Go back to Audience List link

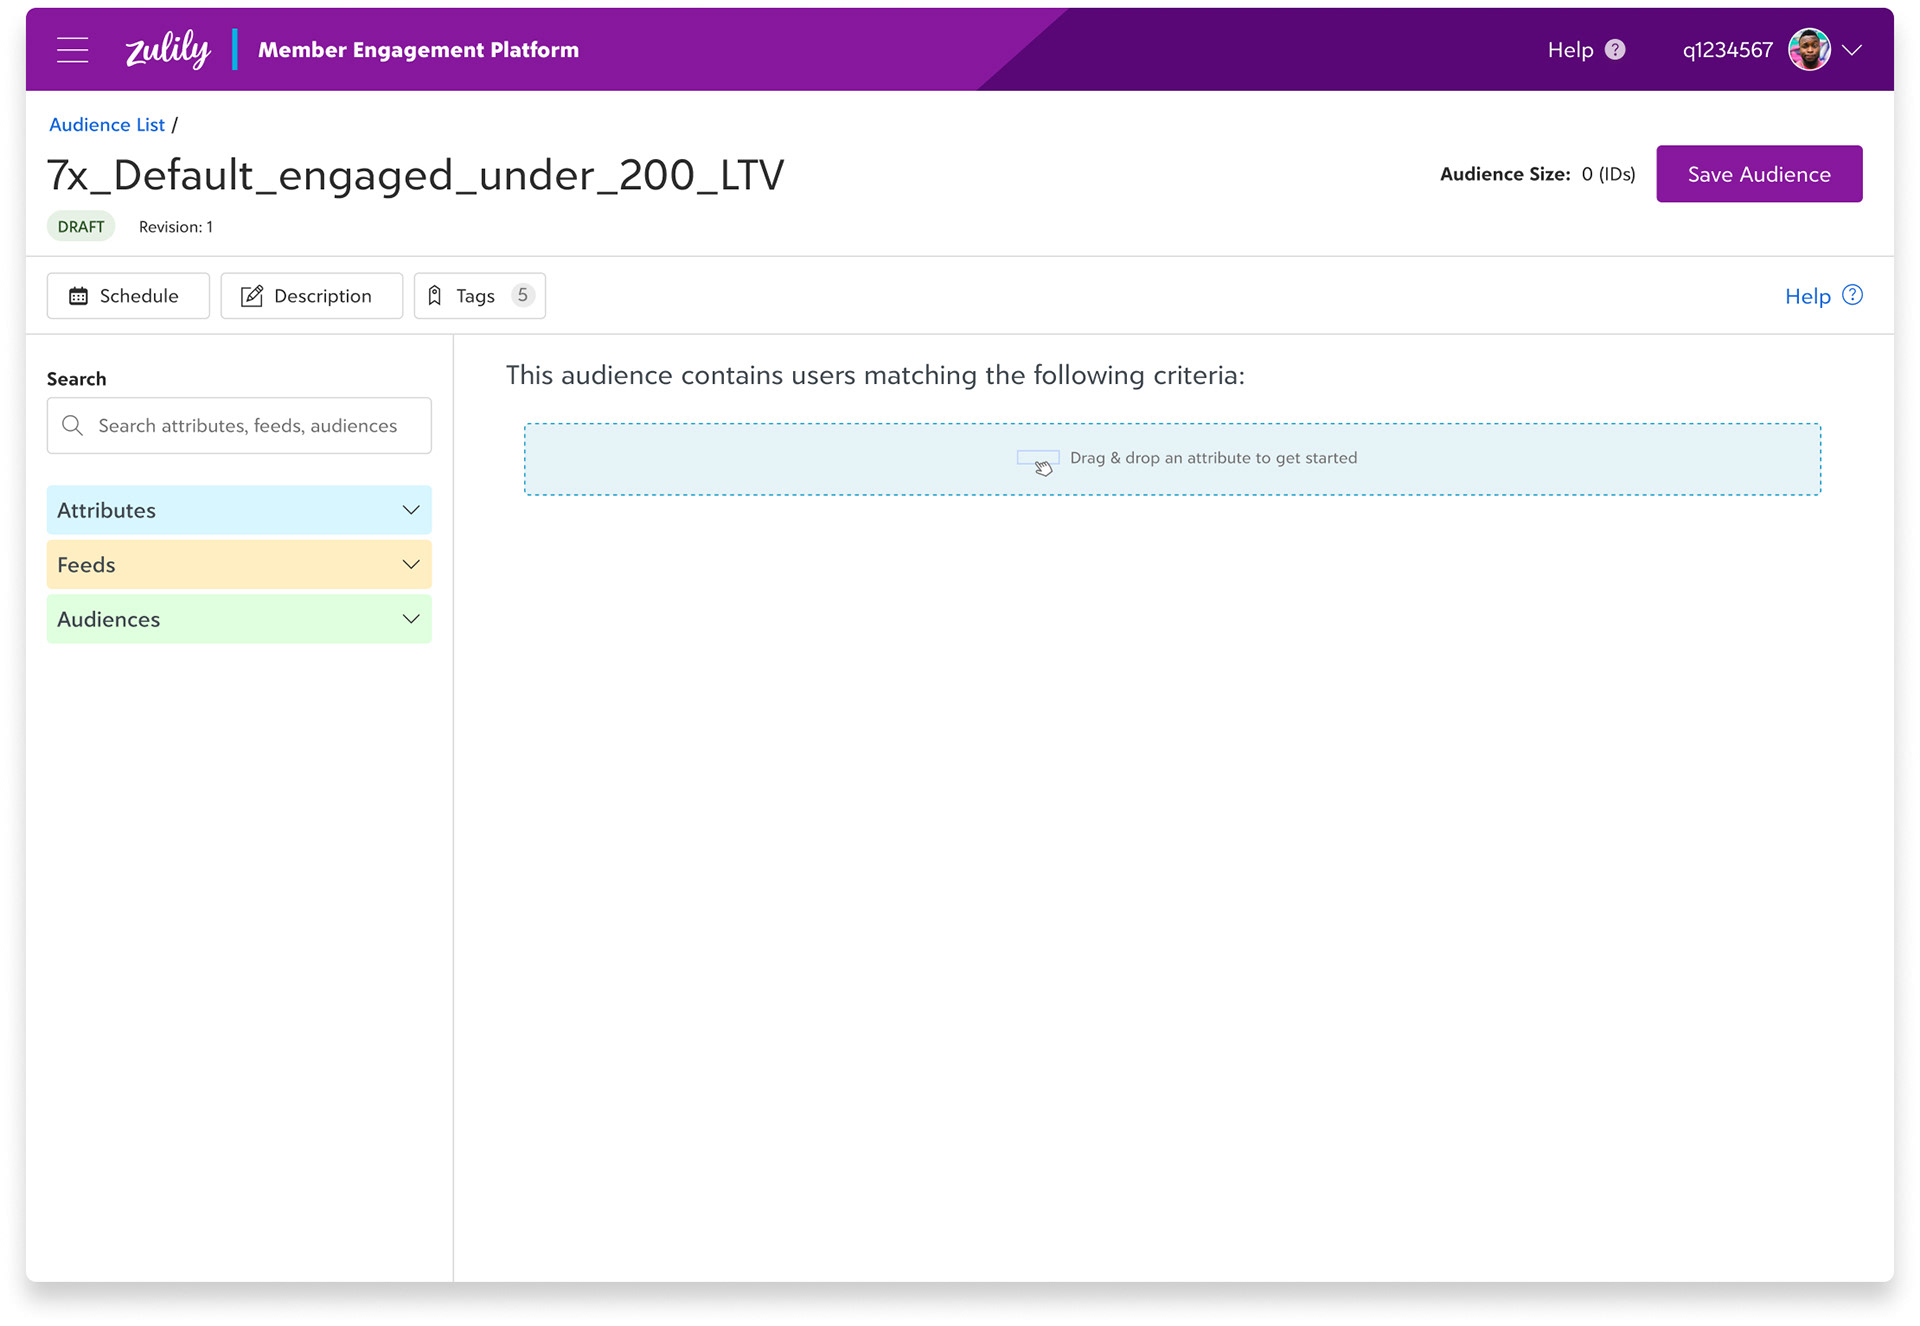(x=107, y=125)
